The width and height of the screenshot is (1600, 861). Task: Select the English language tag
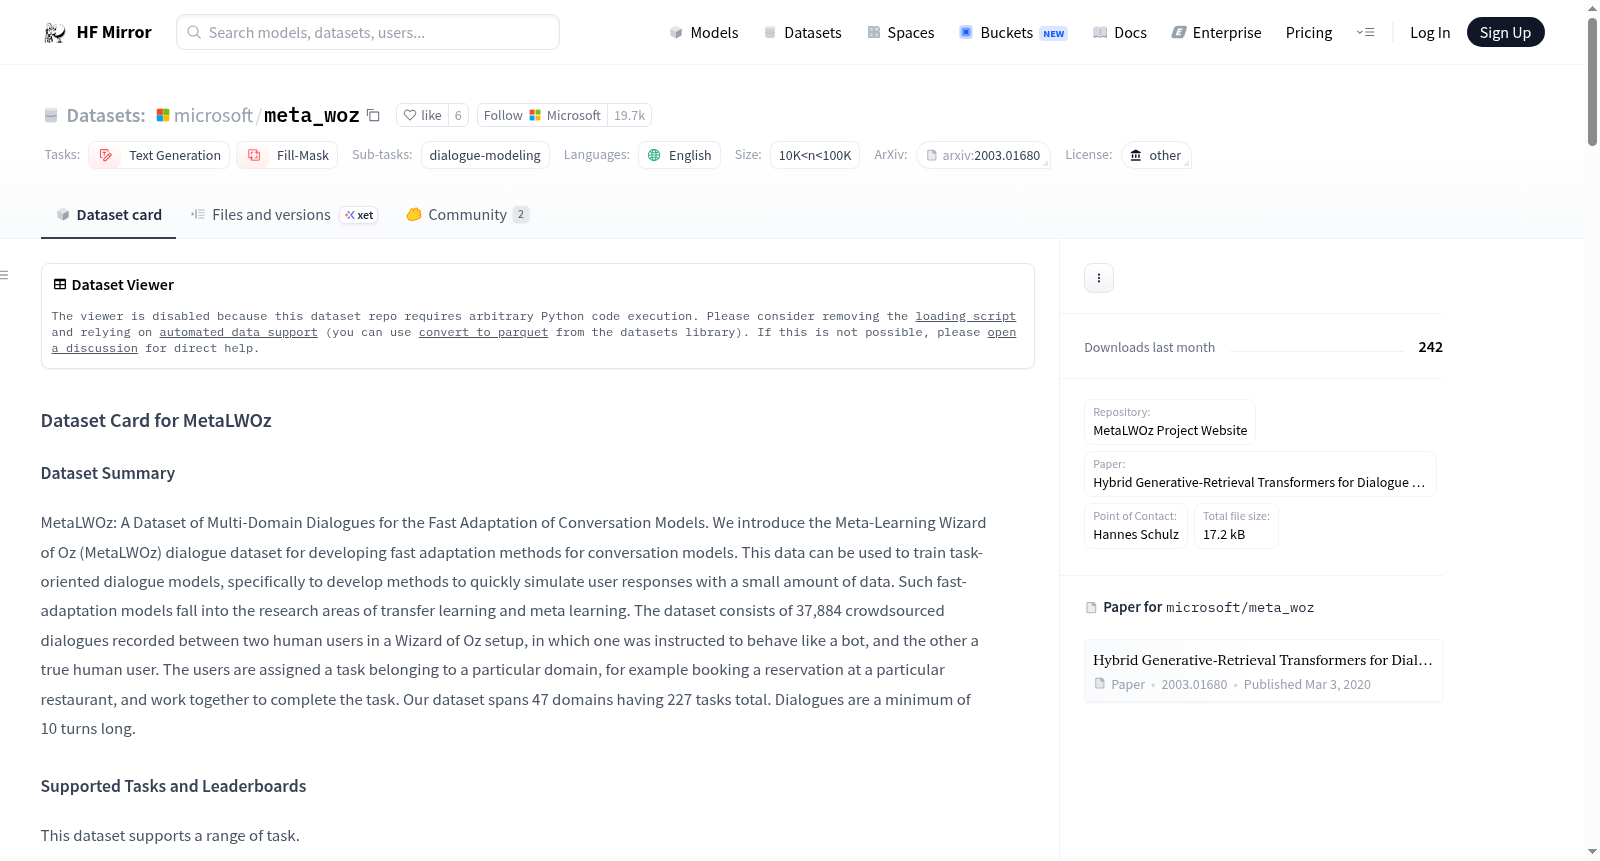(679, 155)
